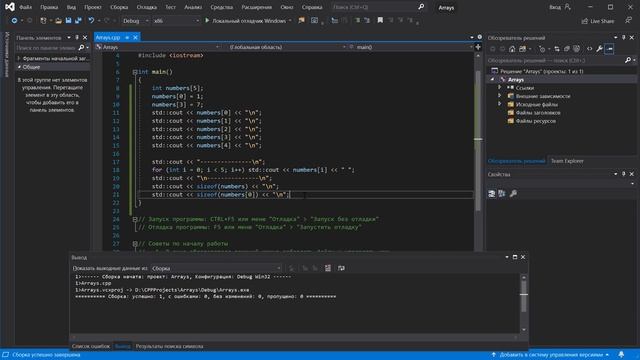Viewport: 640px width, 360px height.
Task: Toggle preview selected items button
Action: [x=609, y=49]
